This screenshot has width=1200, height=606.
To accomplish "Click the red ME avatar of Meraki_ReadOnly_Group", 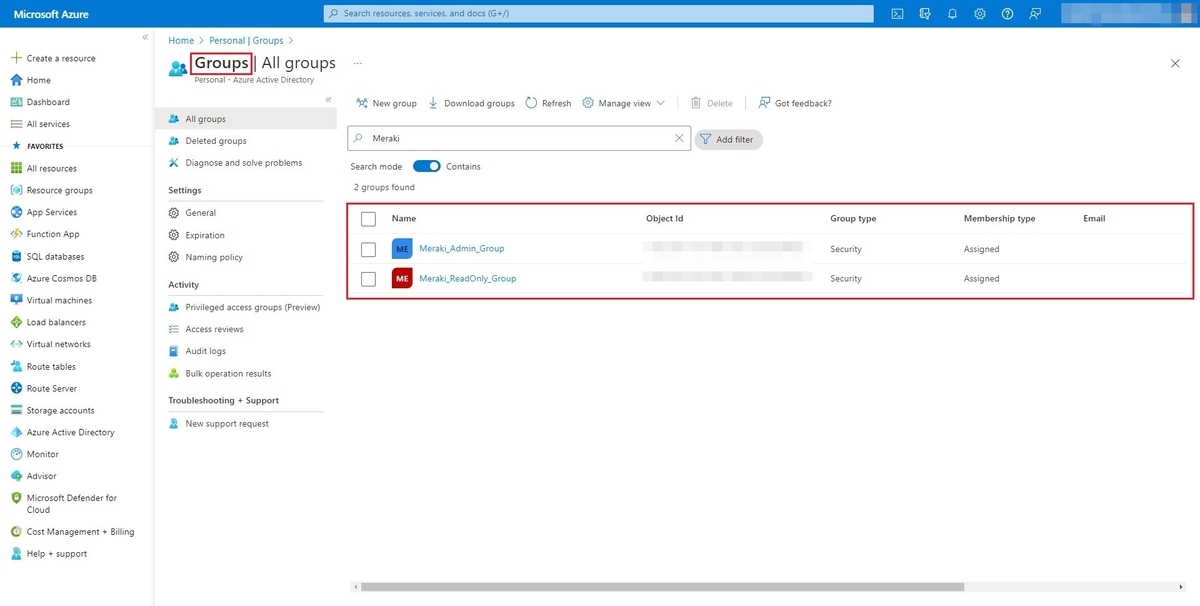I will (x=402, y=278).
